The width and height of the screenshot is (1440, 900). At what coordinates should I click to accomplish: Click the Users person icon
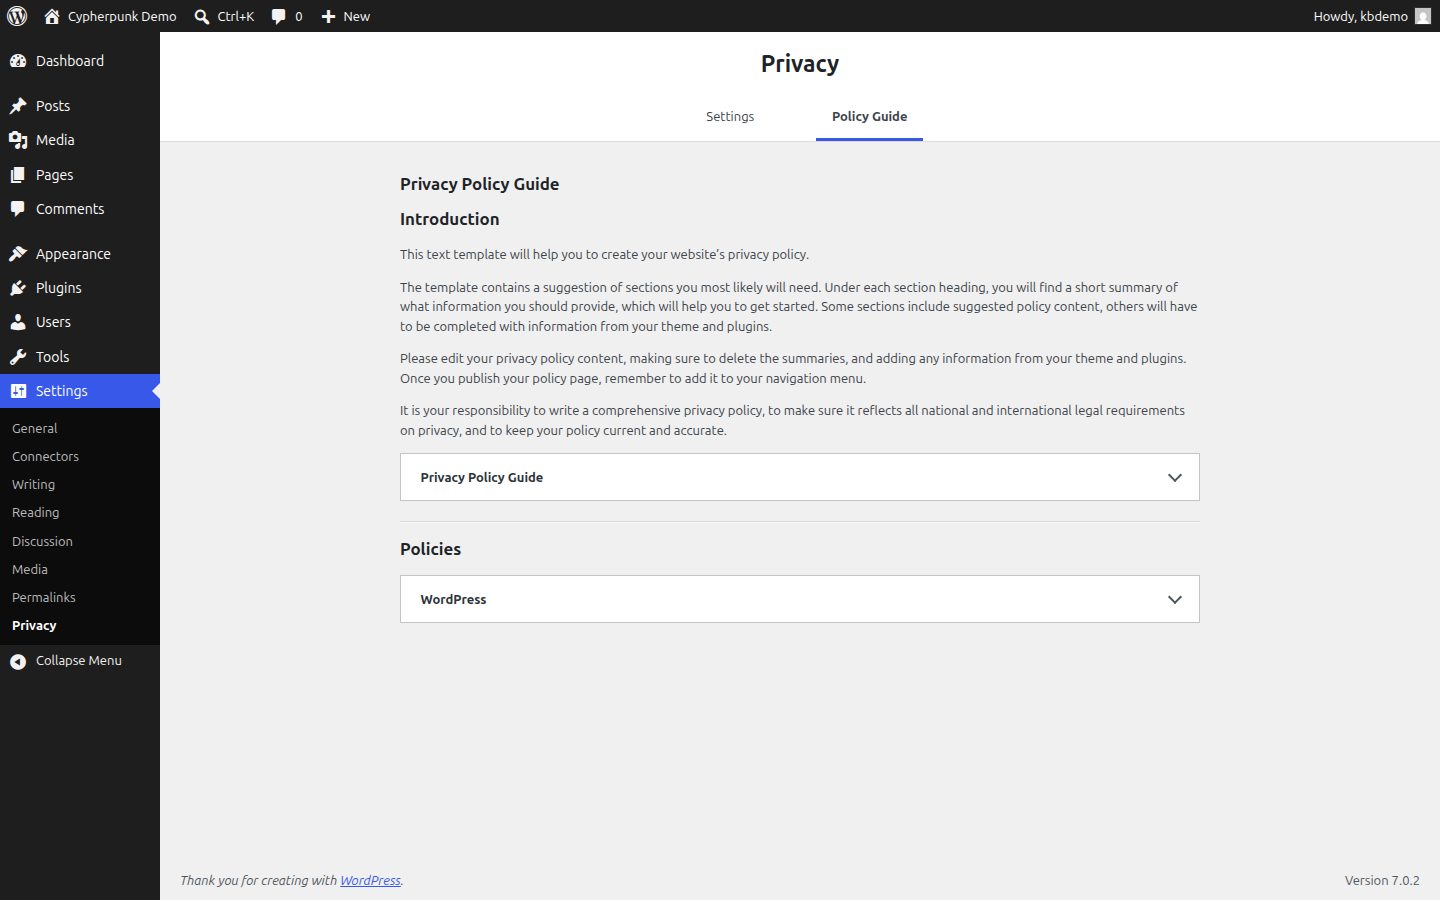tap(18, 322)
